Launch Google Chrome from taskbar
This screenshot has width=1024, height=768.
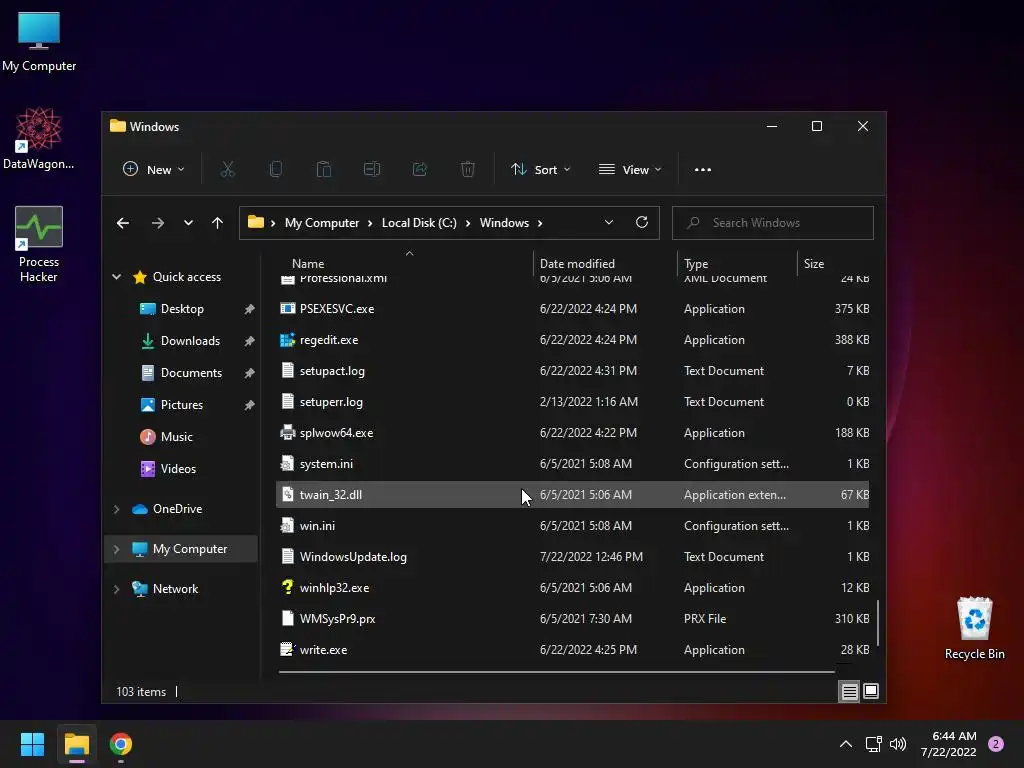click(121, 744)
